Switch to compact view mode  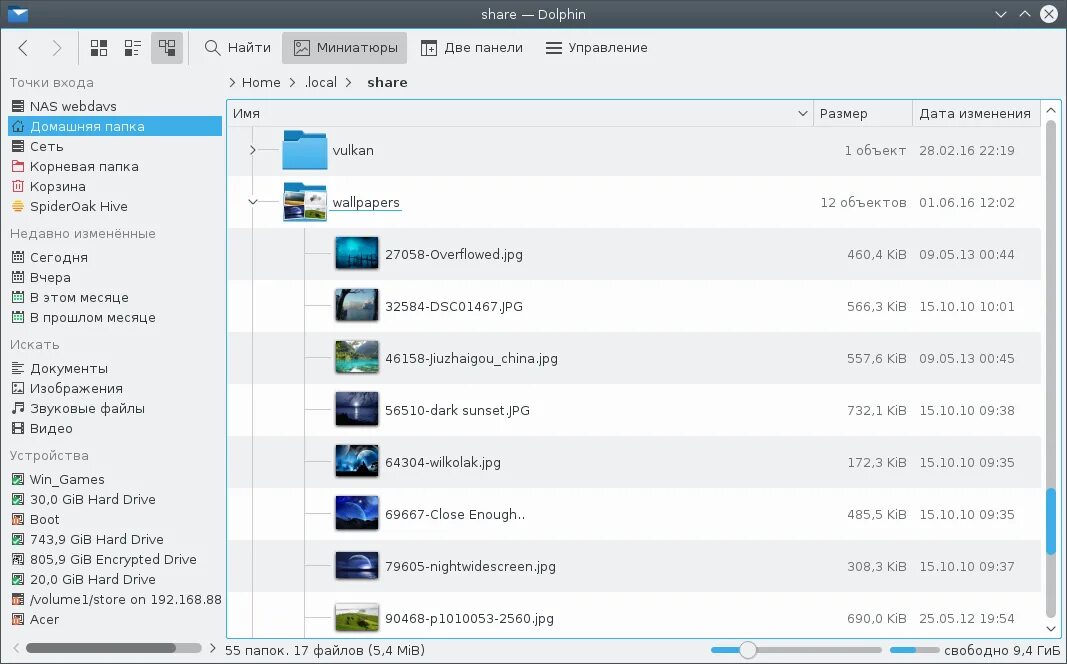click(133, 48)
